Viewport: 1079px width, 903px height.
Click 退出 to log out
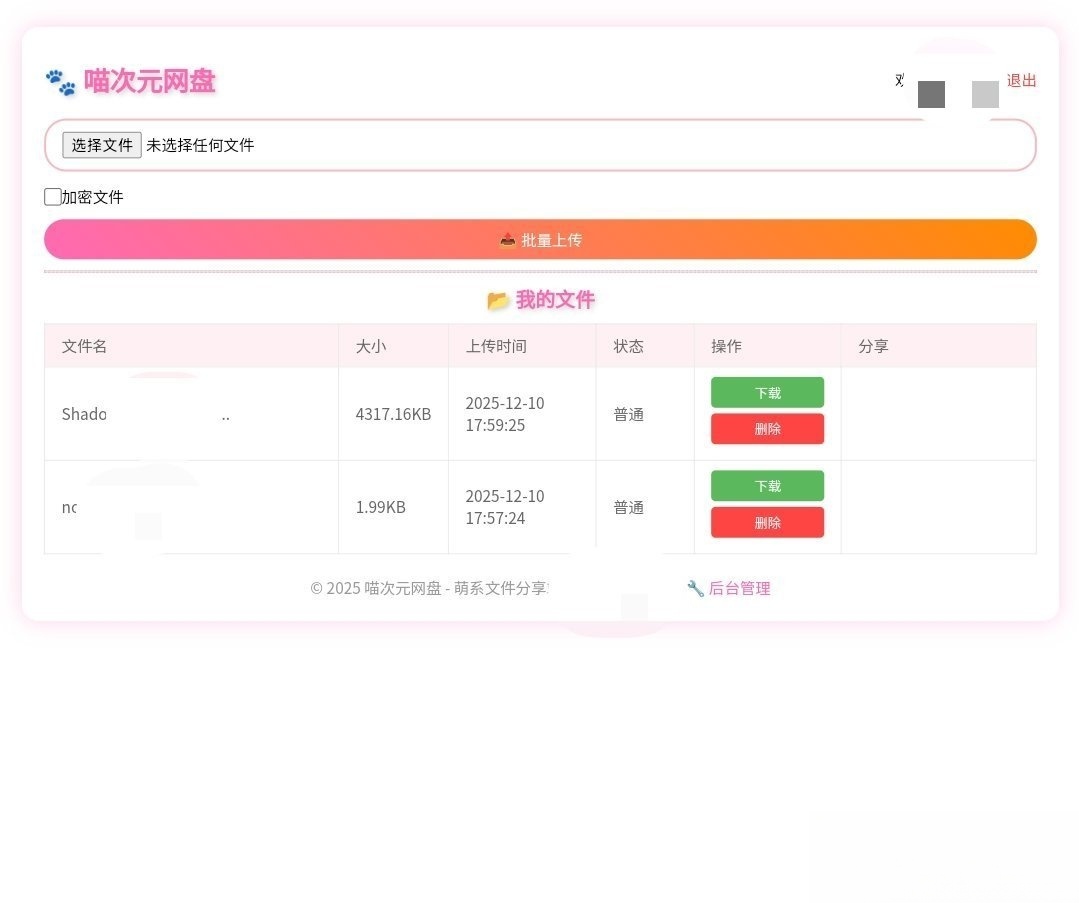point(1021,81)
